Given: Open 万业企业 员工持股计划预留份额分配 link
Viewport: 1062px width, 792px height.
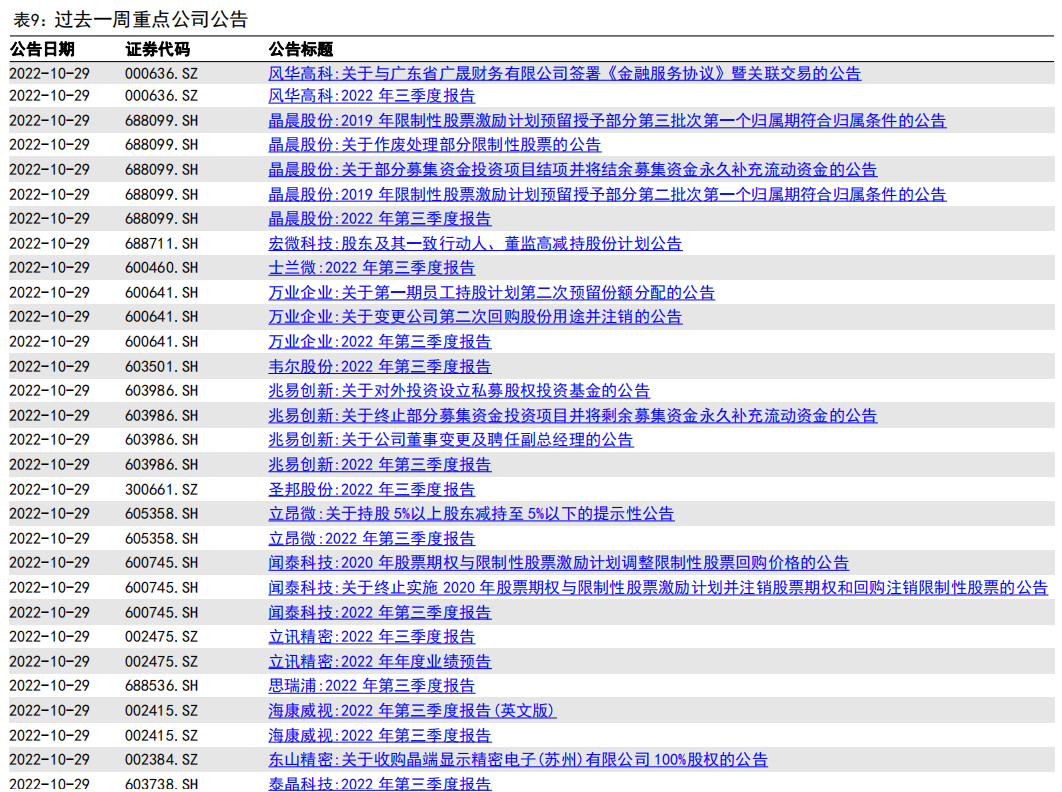Looking at the screenshot, I should (x=491, y=293).
